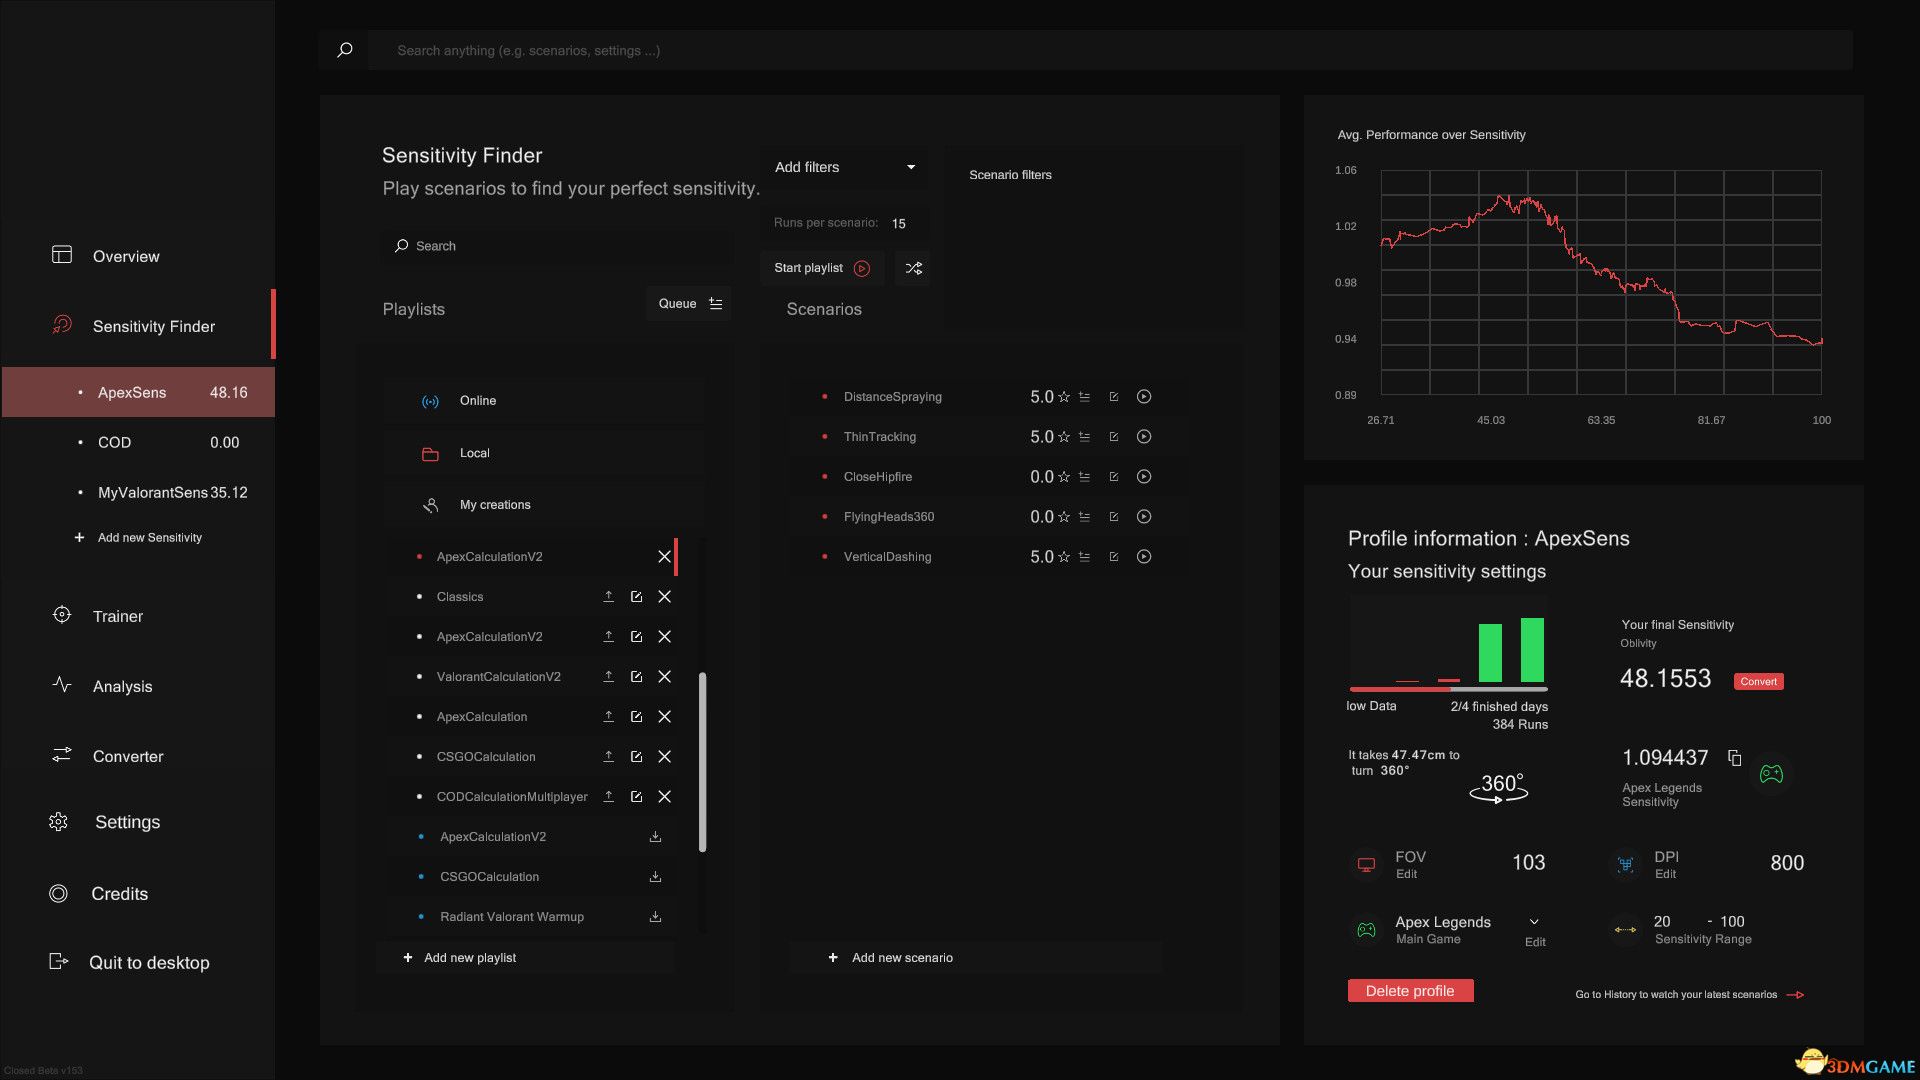This screenshot has width=1920, height=1080.
Task: Favorite the FlyingHeads360 scenario star
Action: [x=1064, y=517]
